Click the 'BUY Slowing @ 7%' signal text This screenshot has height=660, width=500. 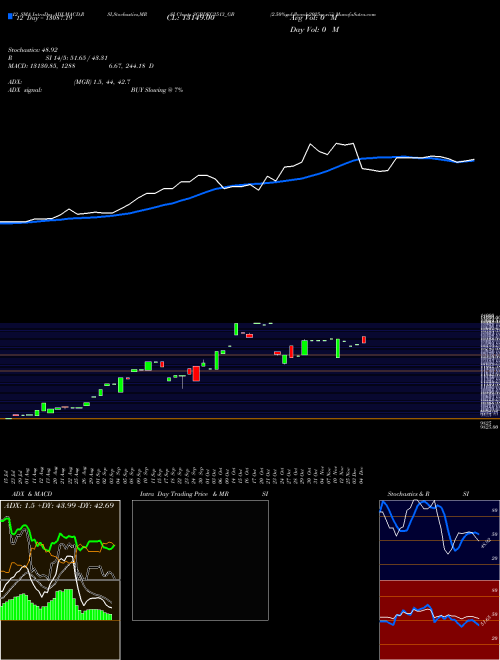pos(157,90)
